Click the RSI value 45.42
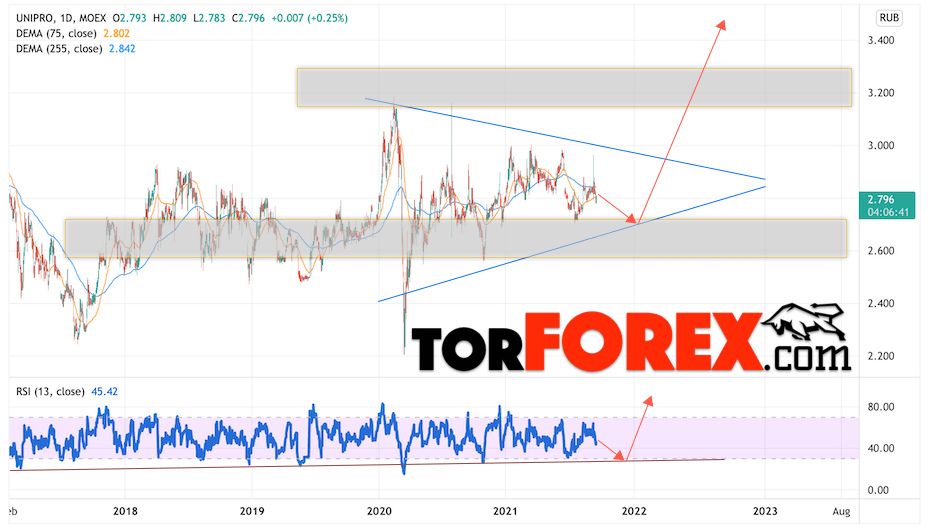 [x=104, y=392]
